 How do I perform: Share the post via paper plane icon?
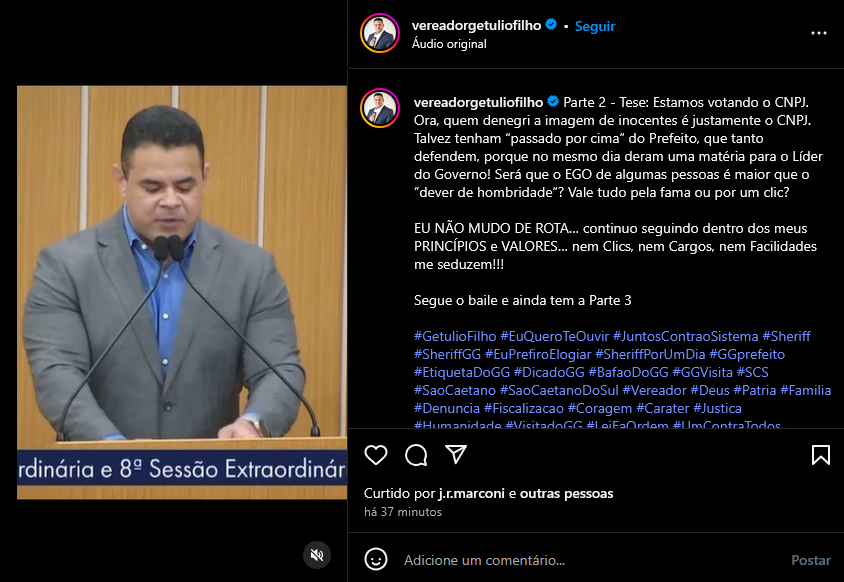pyautogui.click(x=456, y=454)
